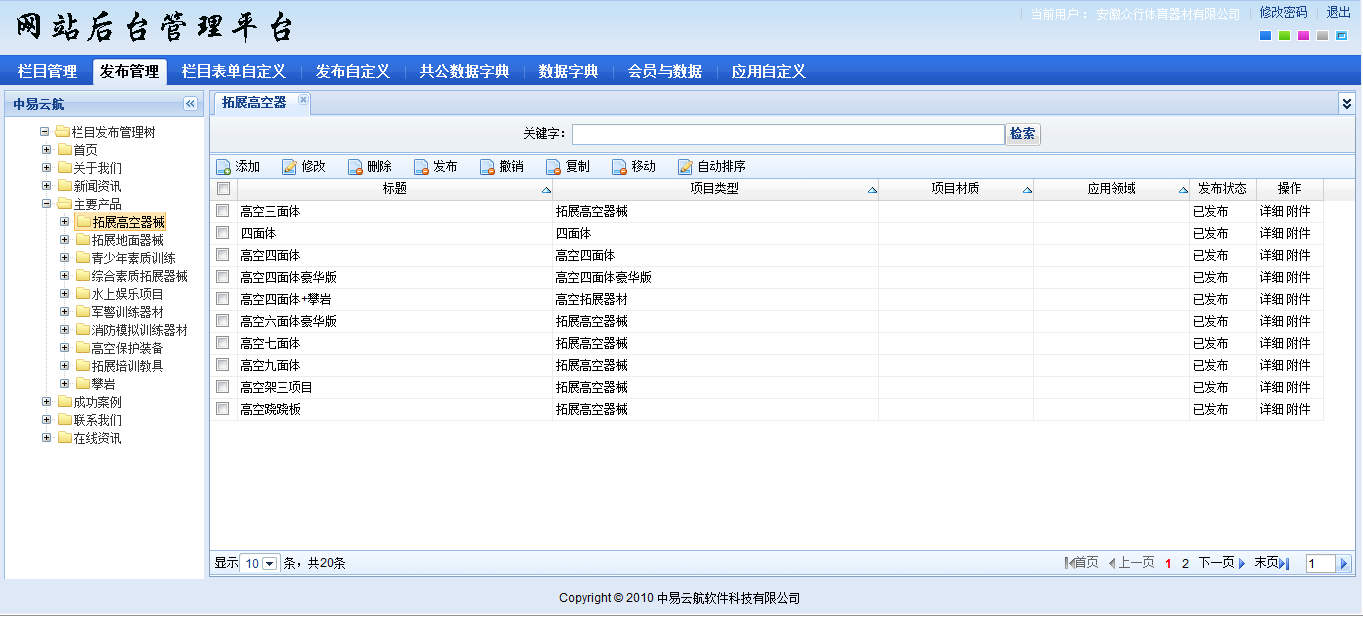Click the 发布 (Publish) toolbar icon
The height and width of the screenshot is (617, 1363).
[x=422, y=167]
